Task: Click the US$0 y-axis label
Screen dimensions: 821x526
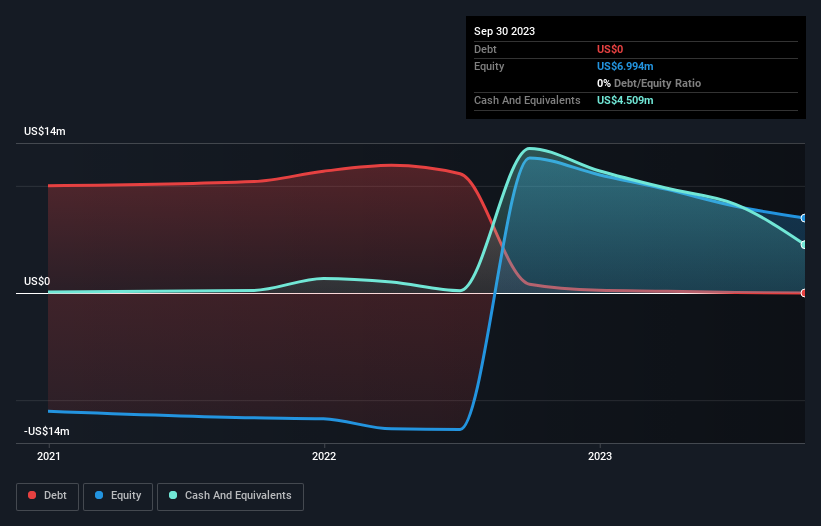Action: [x=37, y=282]
